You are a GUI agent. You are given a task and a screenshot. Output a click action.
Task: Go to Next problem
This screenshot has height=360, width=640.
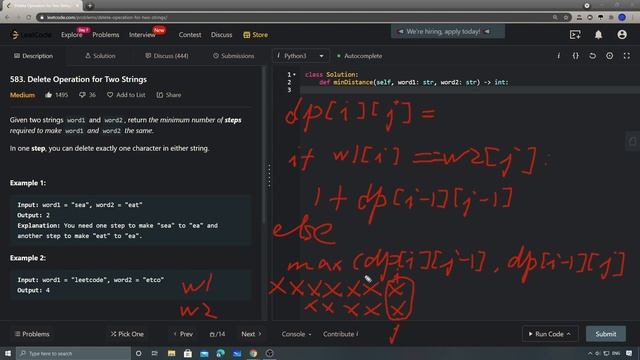point(251,334)
